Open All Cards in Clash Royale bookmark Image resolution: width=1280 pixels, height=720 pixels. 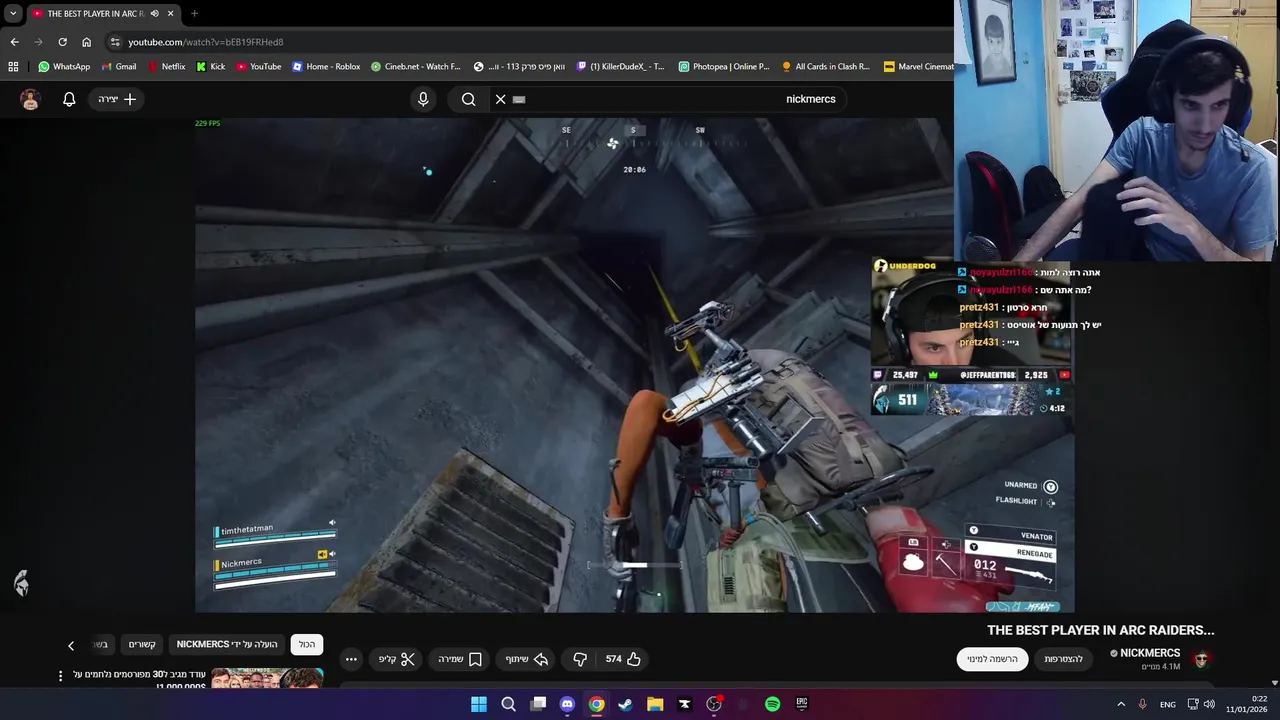(x=826, y=67)
